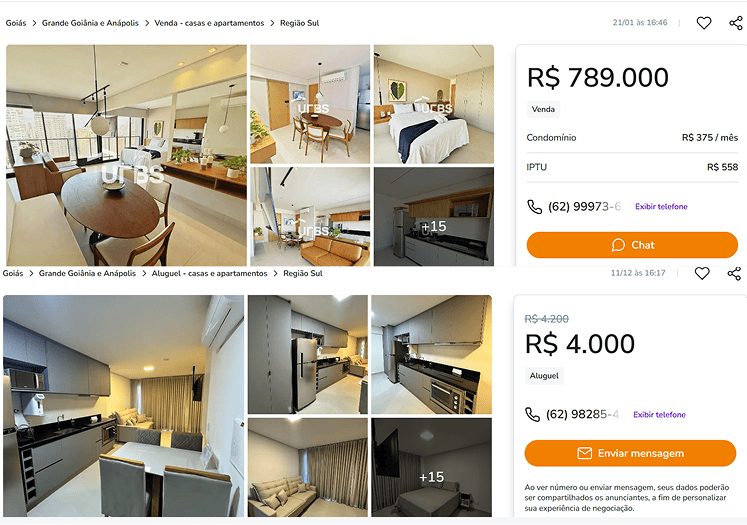The width and height of the screenshot is (747, 525).
Task: Open the +15 photos thumbnail of rental listing
Action: [x=431, y=467]
